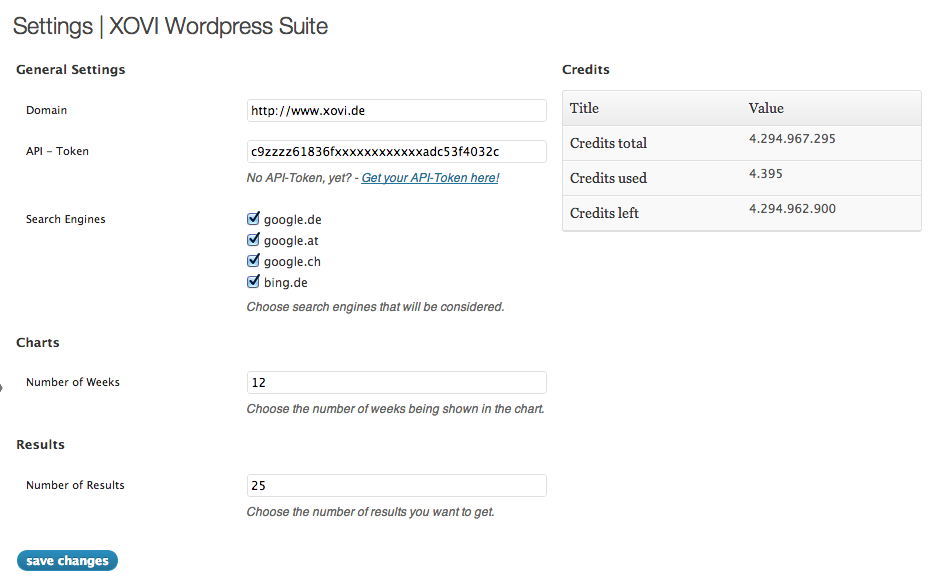Click the save changes button
The height and width of the screenshot is (586, 936).
[x=67, y=560]
